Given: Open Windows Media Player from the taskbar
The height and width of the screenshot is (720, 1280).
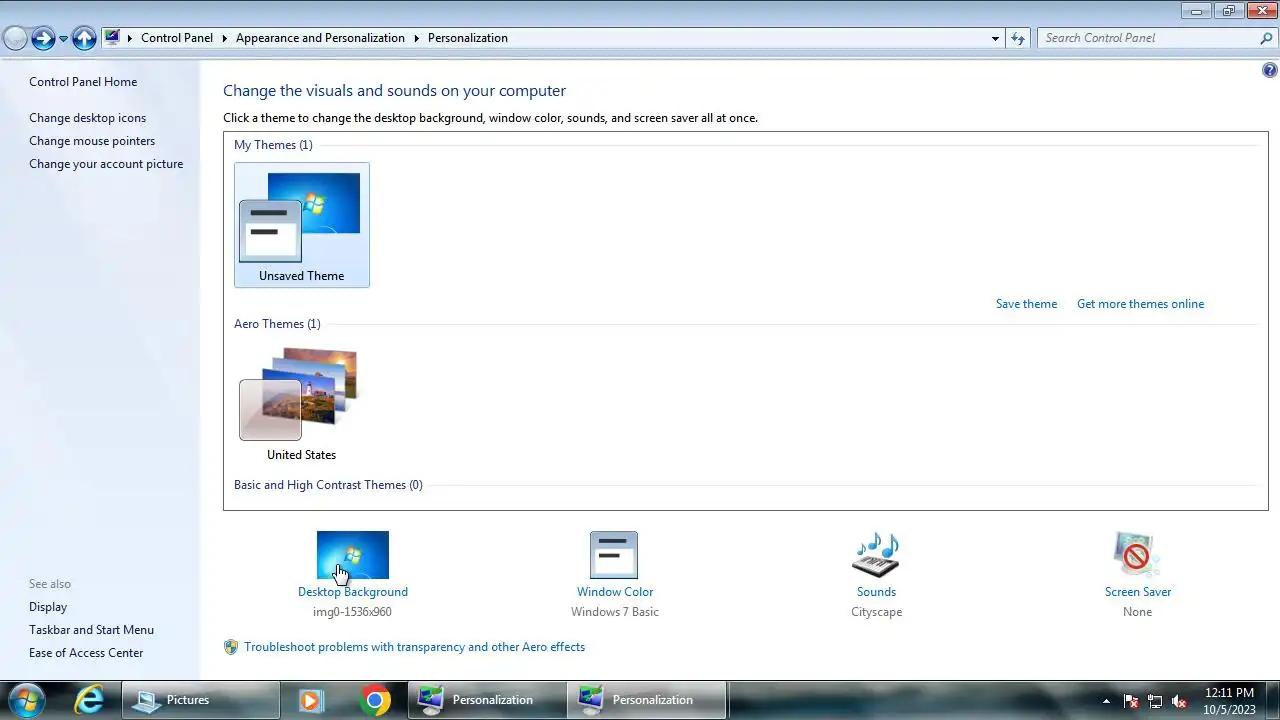Looking at the screenshot, I should (311, 700).
